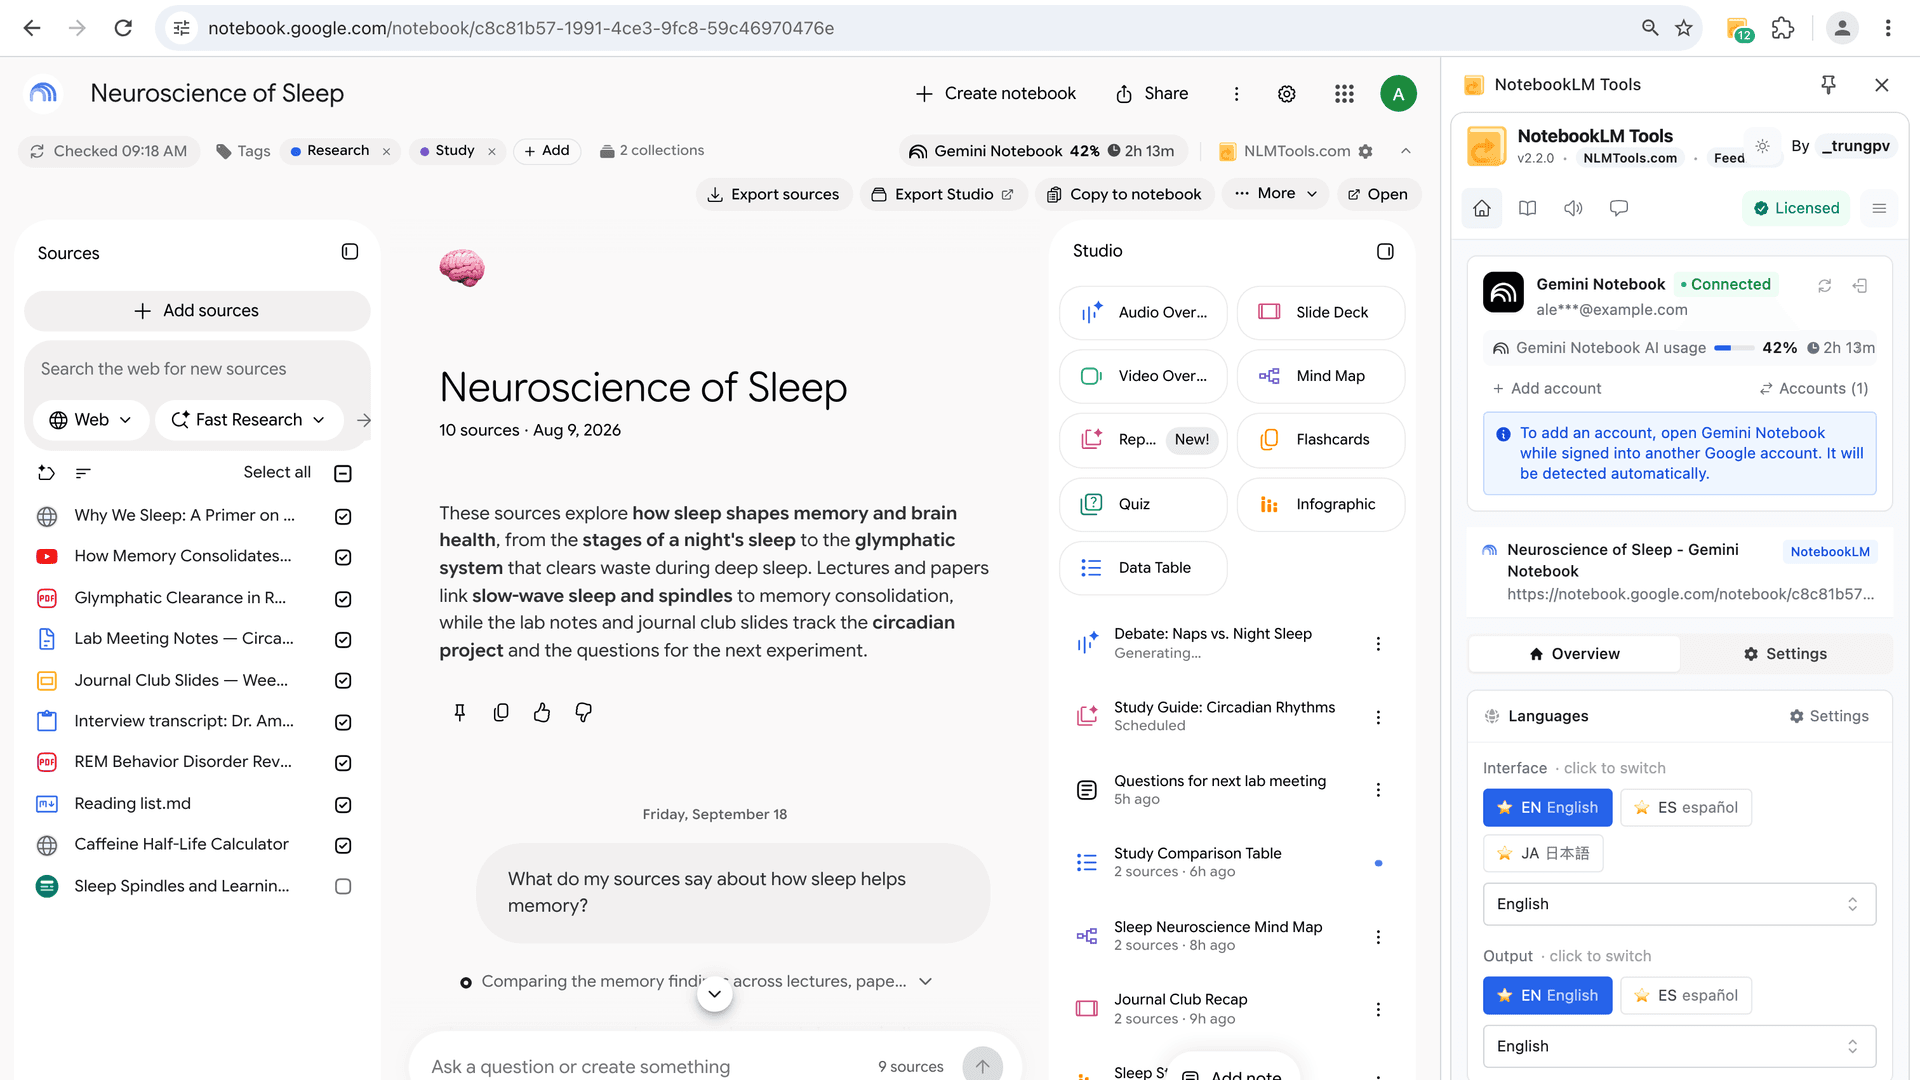Screen dimensions: 1920x1080
Task: Pin the summary with the pin icon
Action: click(460, 712)
